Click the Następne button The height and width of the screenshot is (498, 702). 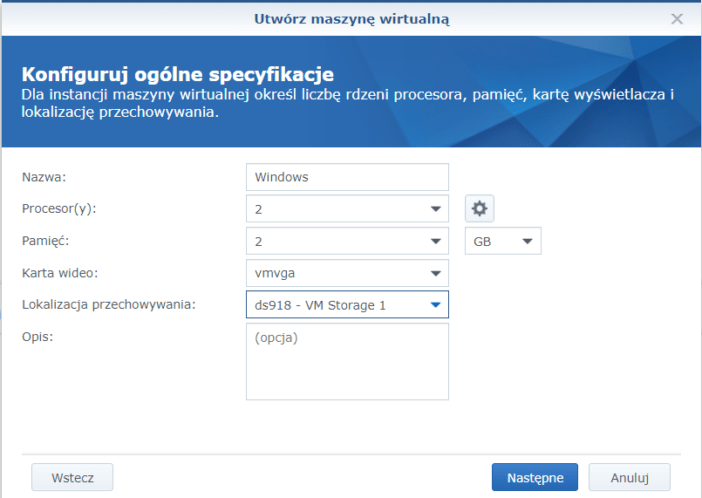535,477
